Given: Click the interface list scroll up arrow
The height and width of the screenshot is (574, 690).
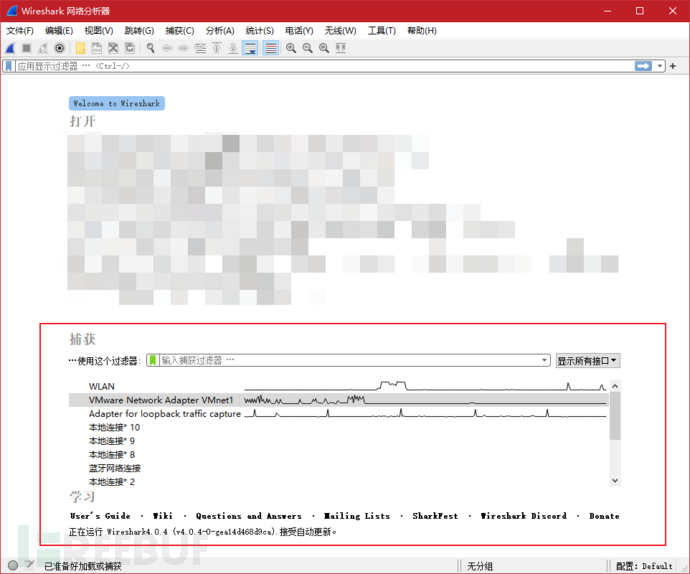Looking at the screenshot, I should (615, 386).
